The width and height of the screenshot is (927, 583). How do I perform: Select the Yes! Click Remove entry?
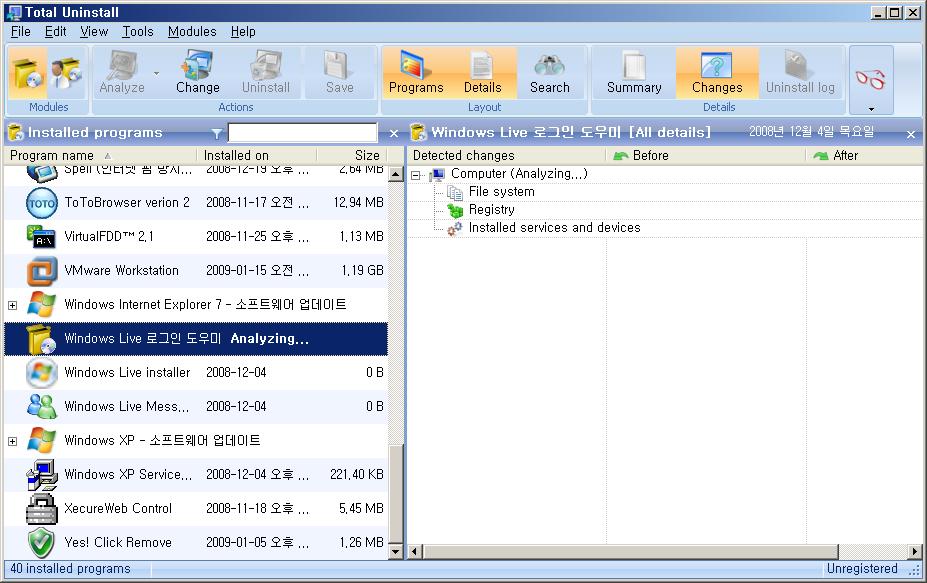[x=196, y=543]
